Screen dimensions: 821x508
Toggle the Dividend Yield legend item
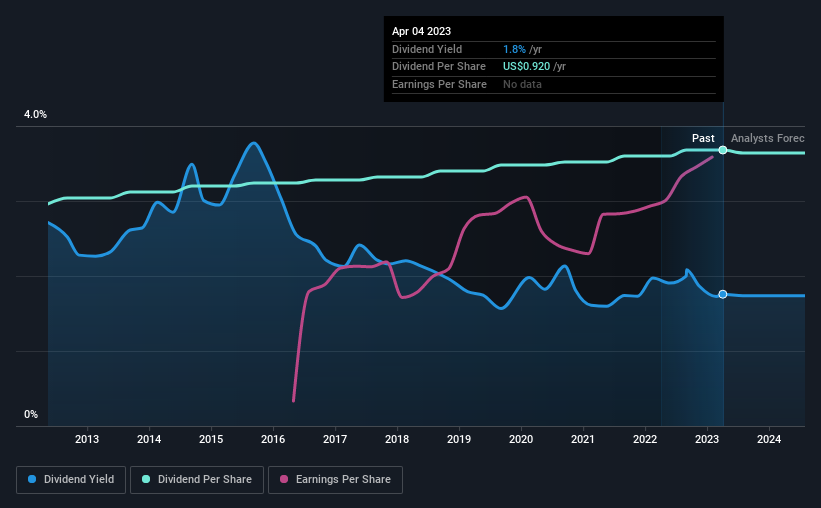point(70,480)
